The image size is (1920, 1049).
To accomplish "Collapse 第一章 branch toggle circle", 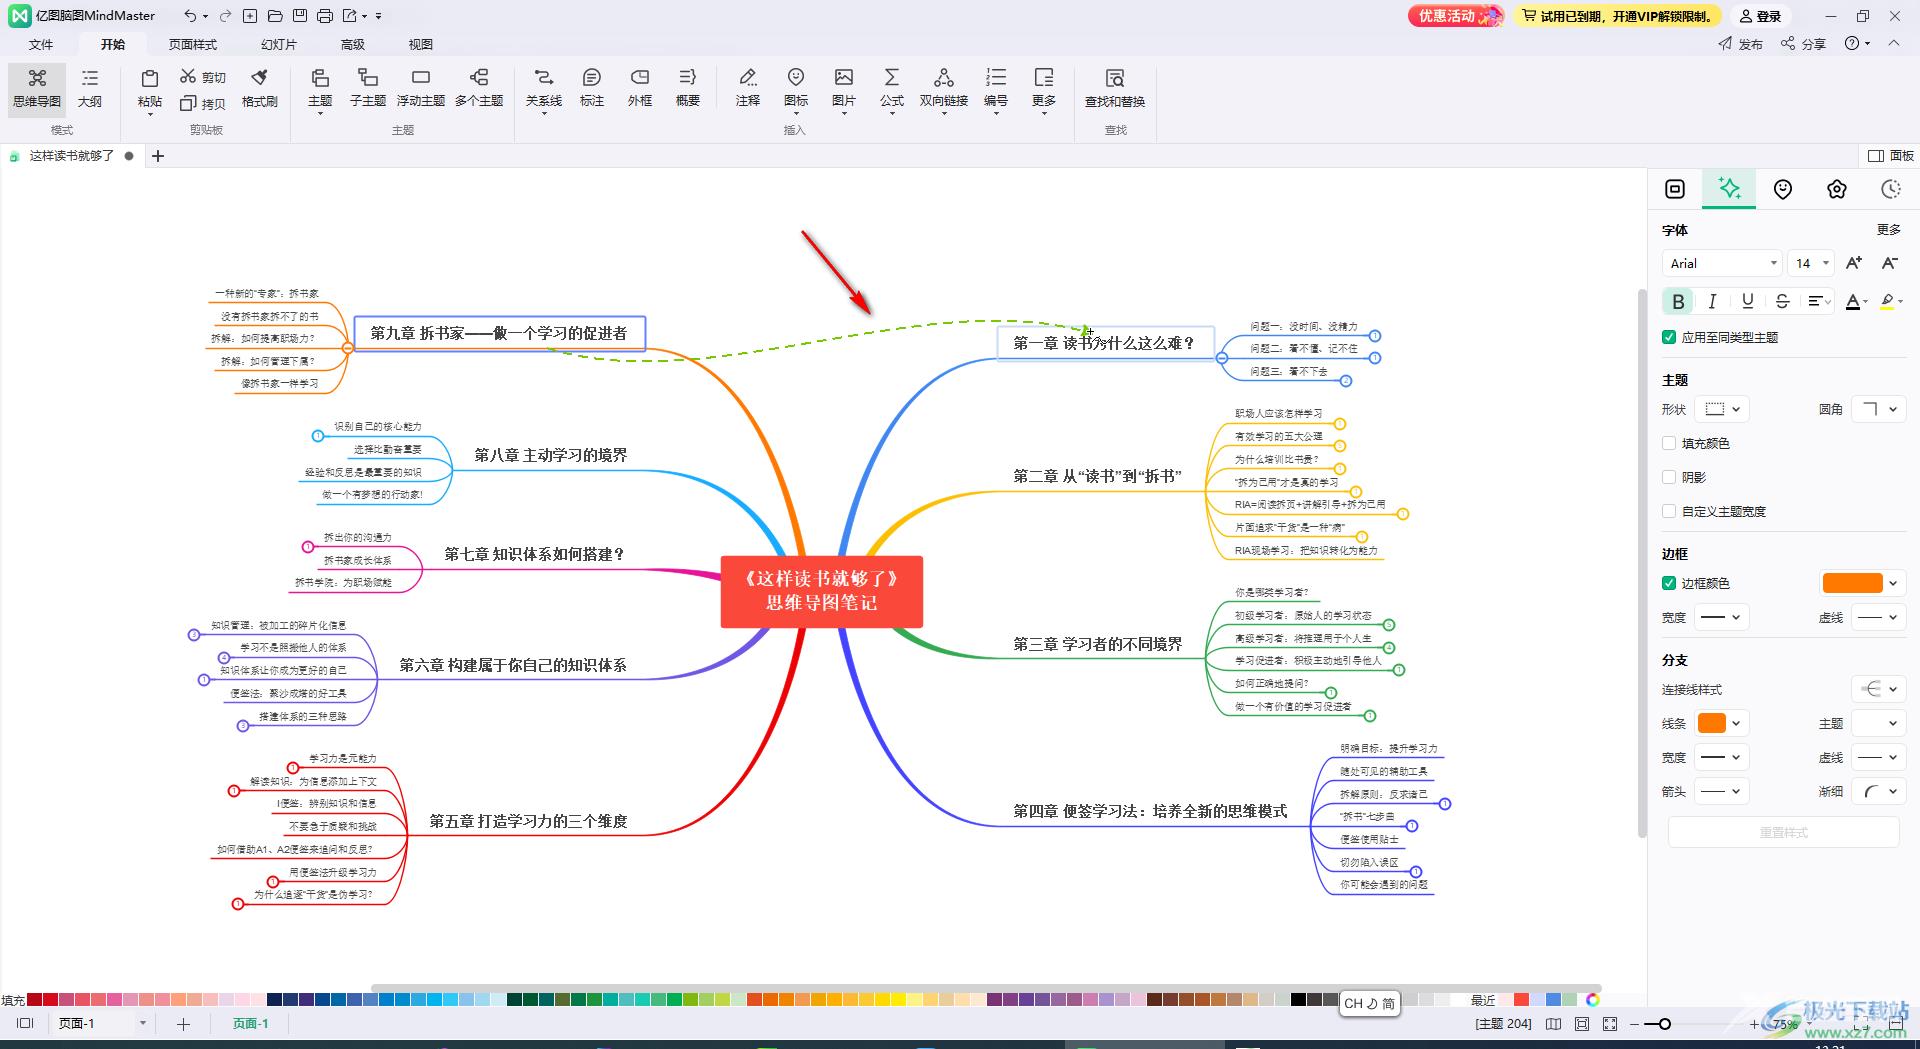I will pyautogui.click(x=1222, y=357).
